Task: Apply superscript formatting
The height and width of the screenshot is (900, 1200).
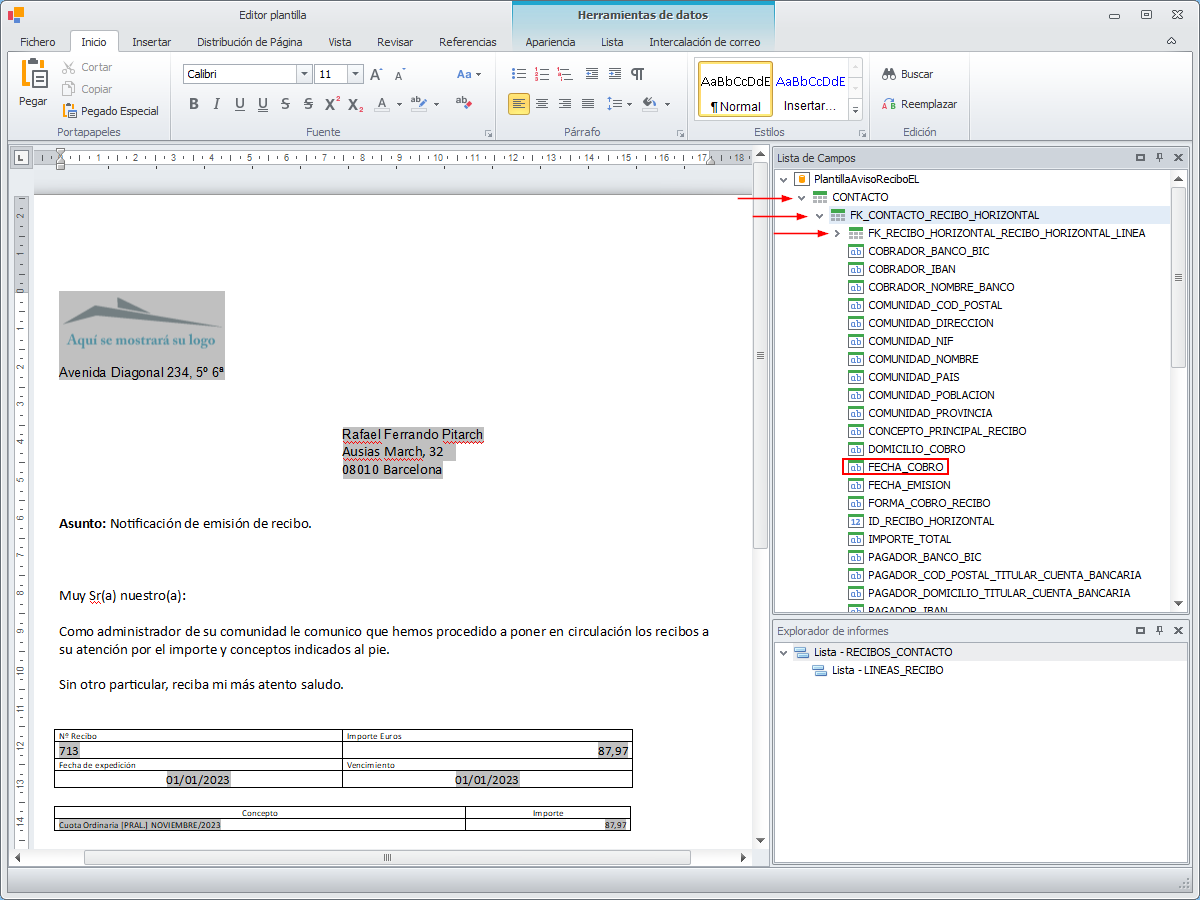Action: 332,104
